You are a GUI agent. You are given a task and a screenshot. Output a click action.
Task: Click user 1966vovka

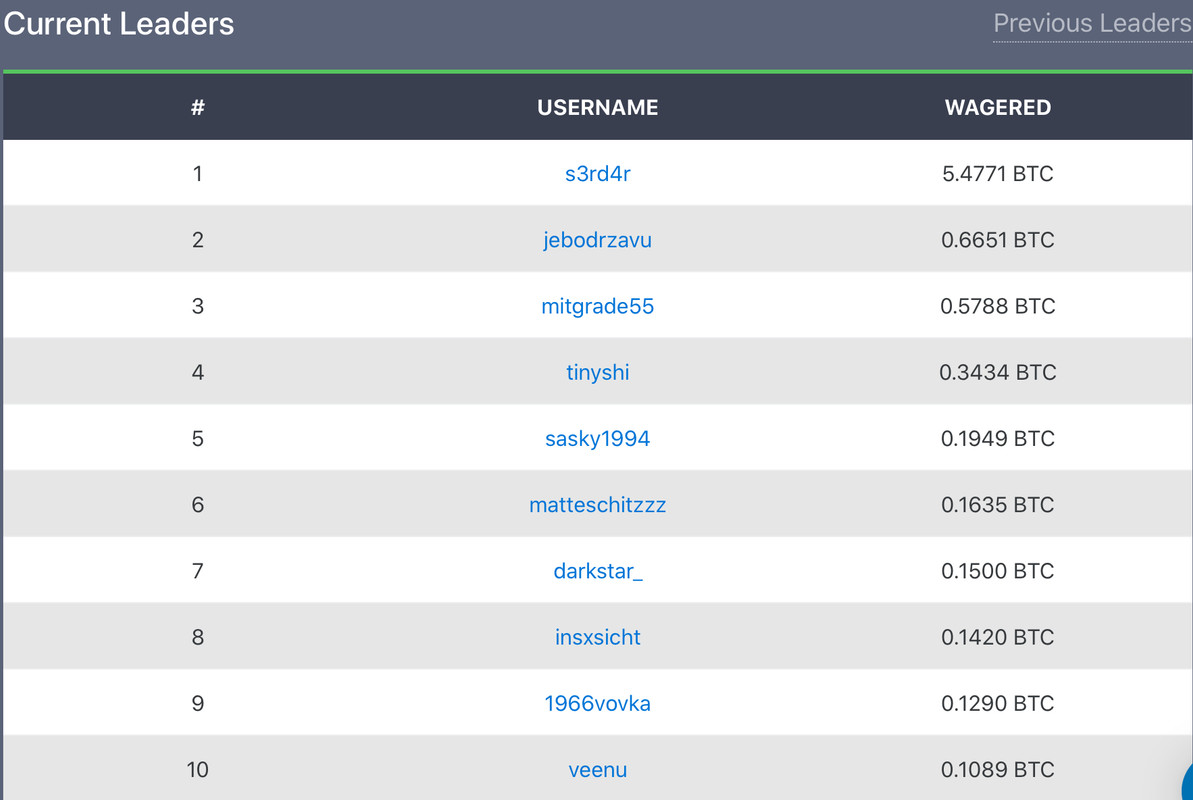coord(598,703)
